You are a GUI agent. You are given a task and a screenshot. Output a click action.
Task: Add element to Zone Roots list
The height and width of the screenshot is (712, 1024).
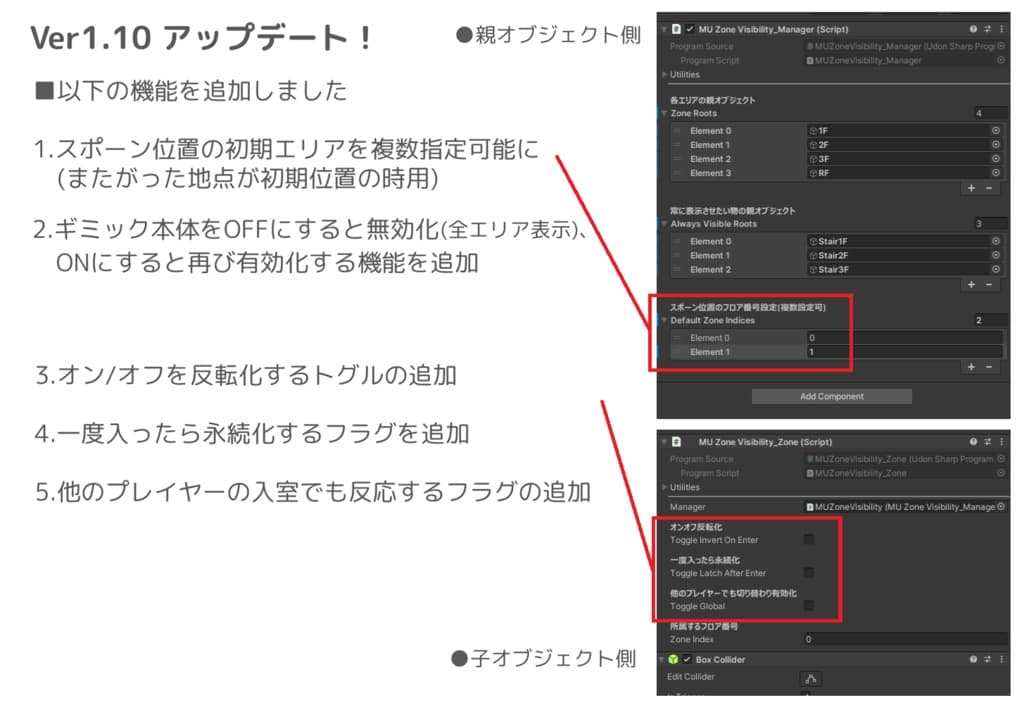point(972,188)
